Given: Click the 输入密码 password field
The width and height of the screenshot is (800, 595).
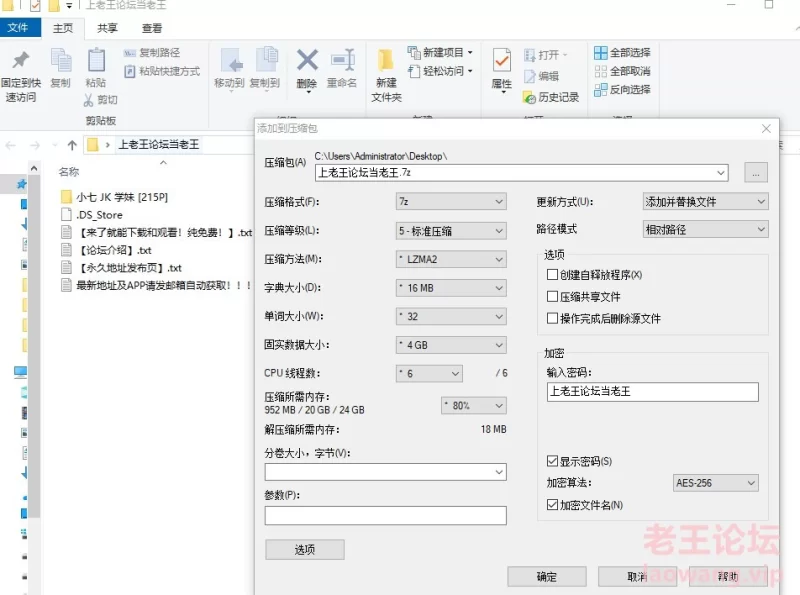Looking at the screenshot, I should point(651,392).
